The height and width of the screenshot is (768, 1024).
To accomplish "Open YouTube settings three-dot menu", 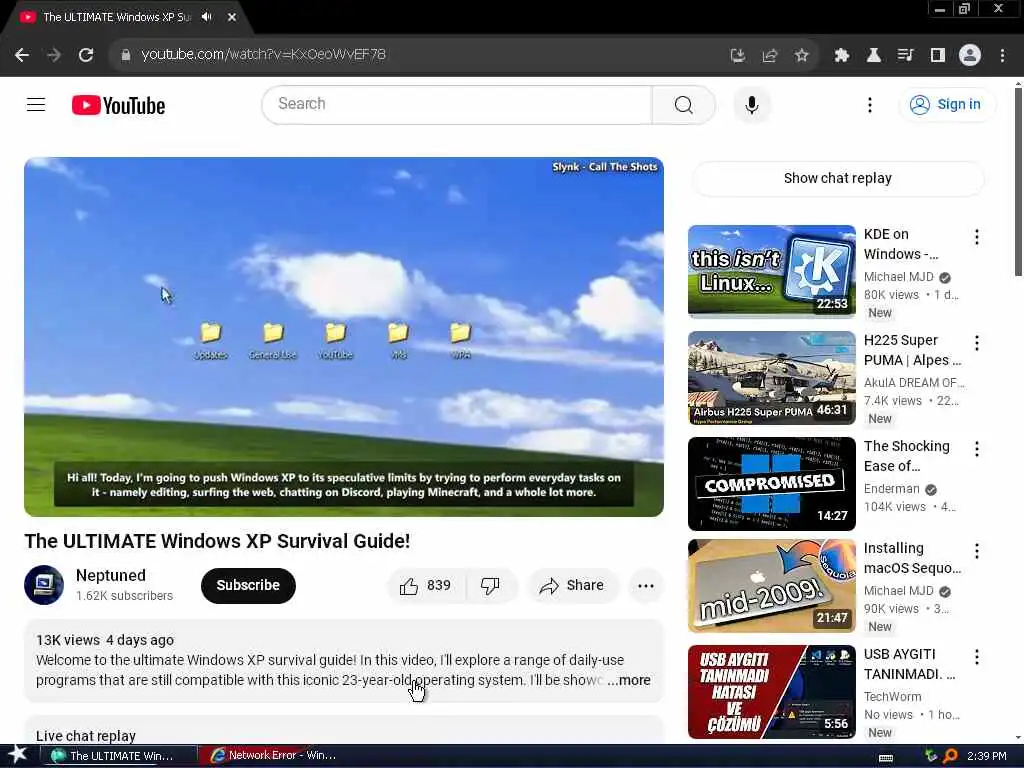I will pos(869,105).
